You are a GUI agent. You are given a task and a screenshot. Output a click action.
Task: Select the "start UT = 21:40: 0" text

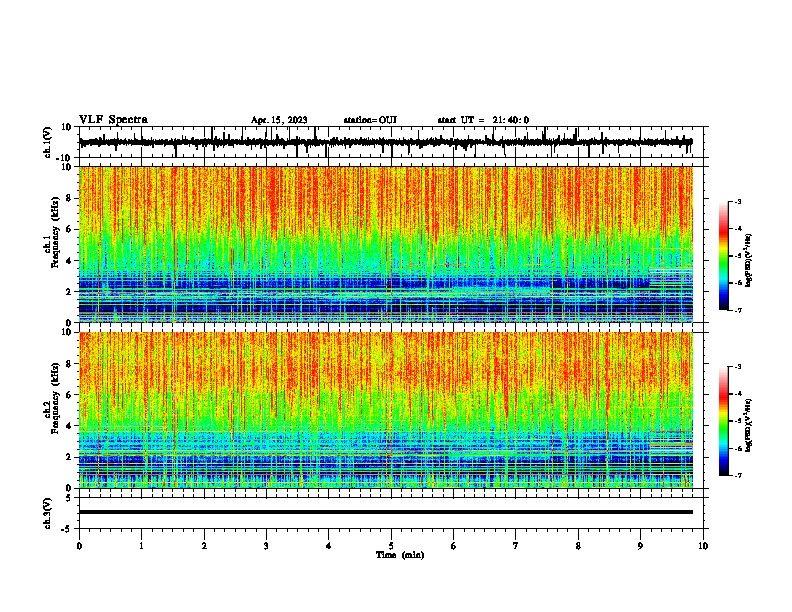(x=483, y=120)
